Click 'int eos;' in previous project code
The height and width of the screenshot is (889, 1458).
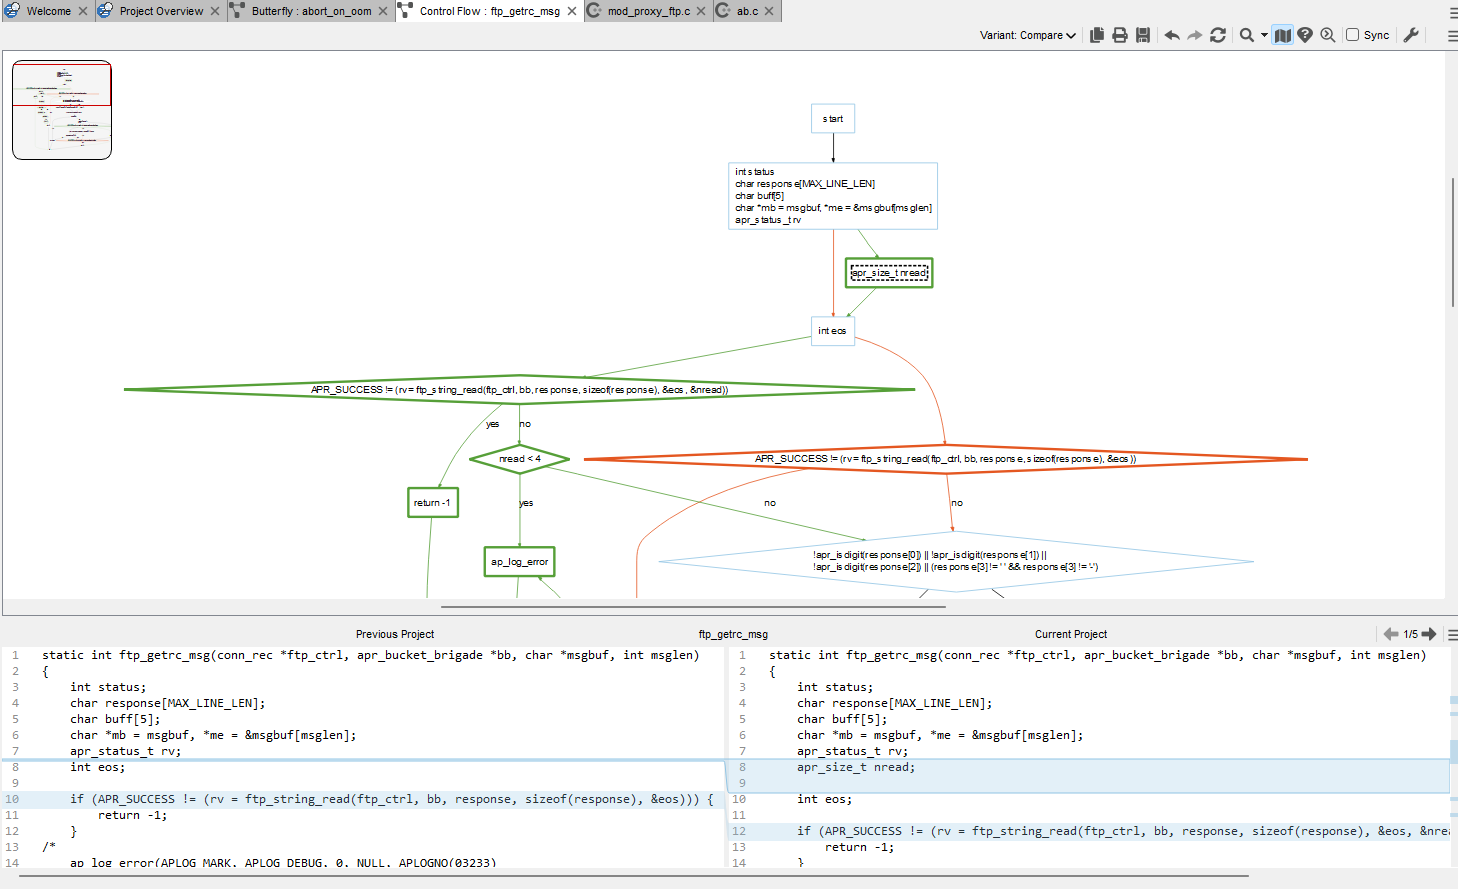pyautogui.click(x=98, y=767)
